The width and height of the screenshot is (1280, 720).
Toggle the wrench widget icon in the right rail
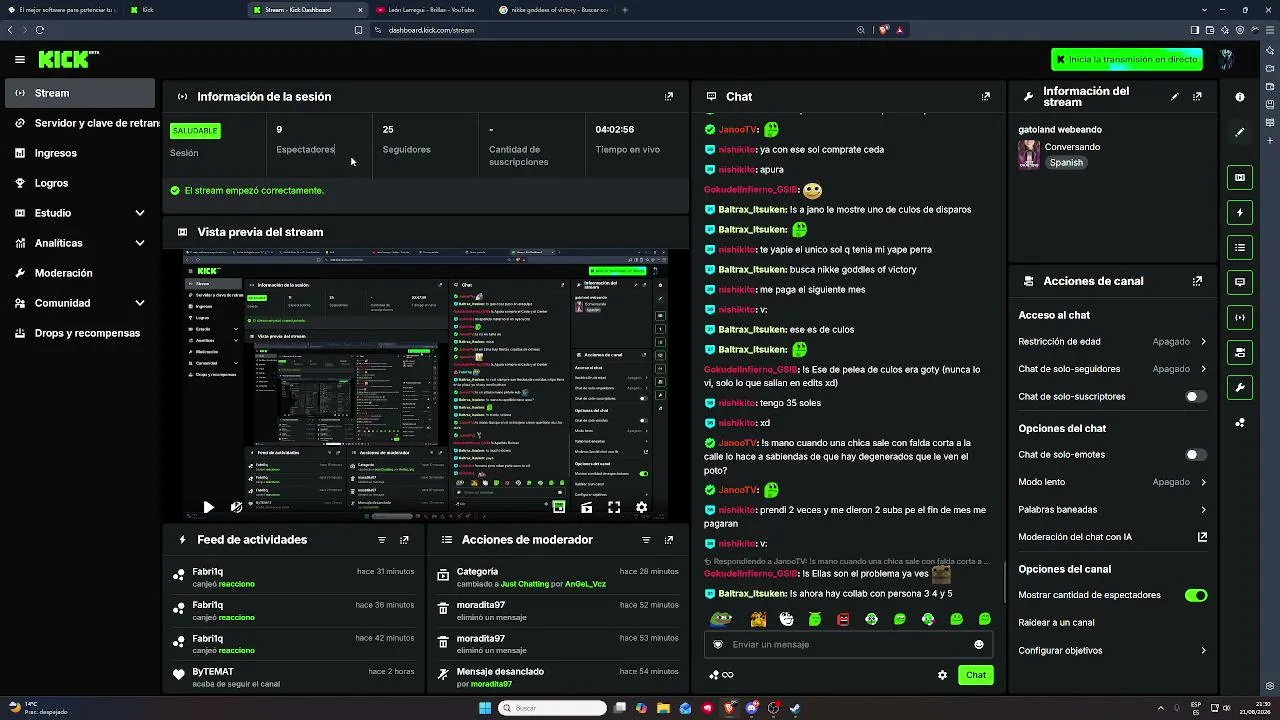point(1240,388)
